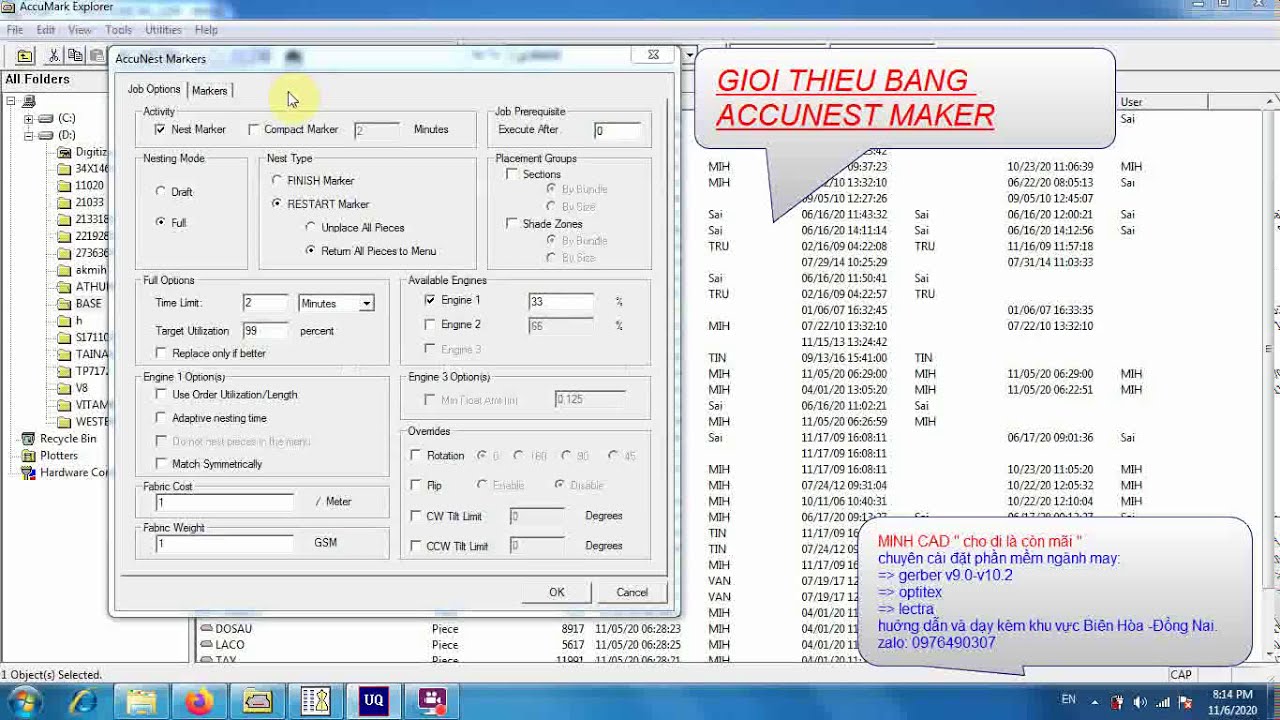Viewport: 1280px width, 720px height.
Task: Check Use Order Utilization/Length
Action: click(161, 394)
